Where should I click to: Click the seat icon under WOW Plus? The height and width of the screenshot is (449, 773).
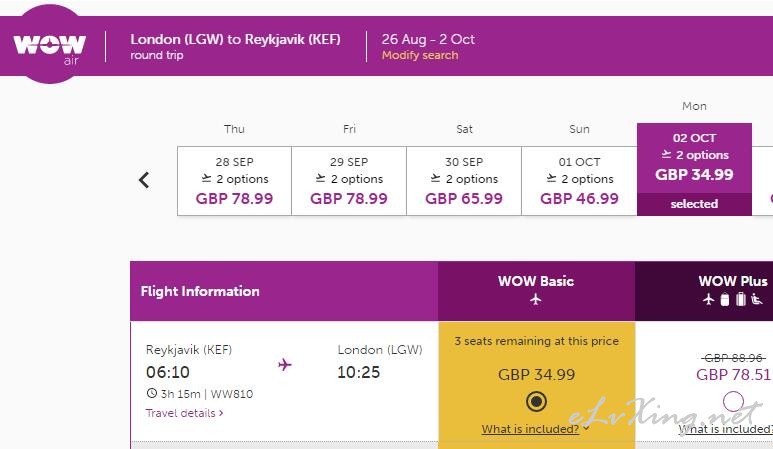click(757, 299)
